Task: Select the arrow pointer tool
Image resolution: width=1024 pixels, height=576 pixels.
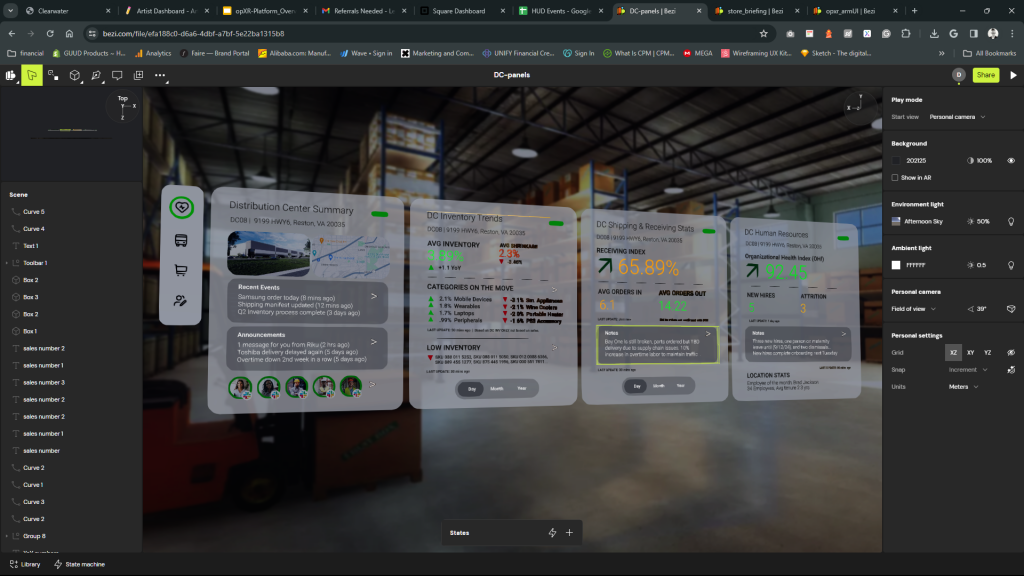Action: [x=32, y=75]
